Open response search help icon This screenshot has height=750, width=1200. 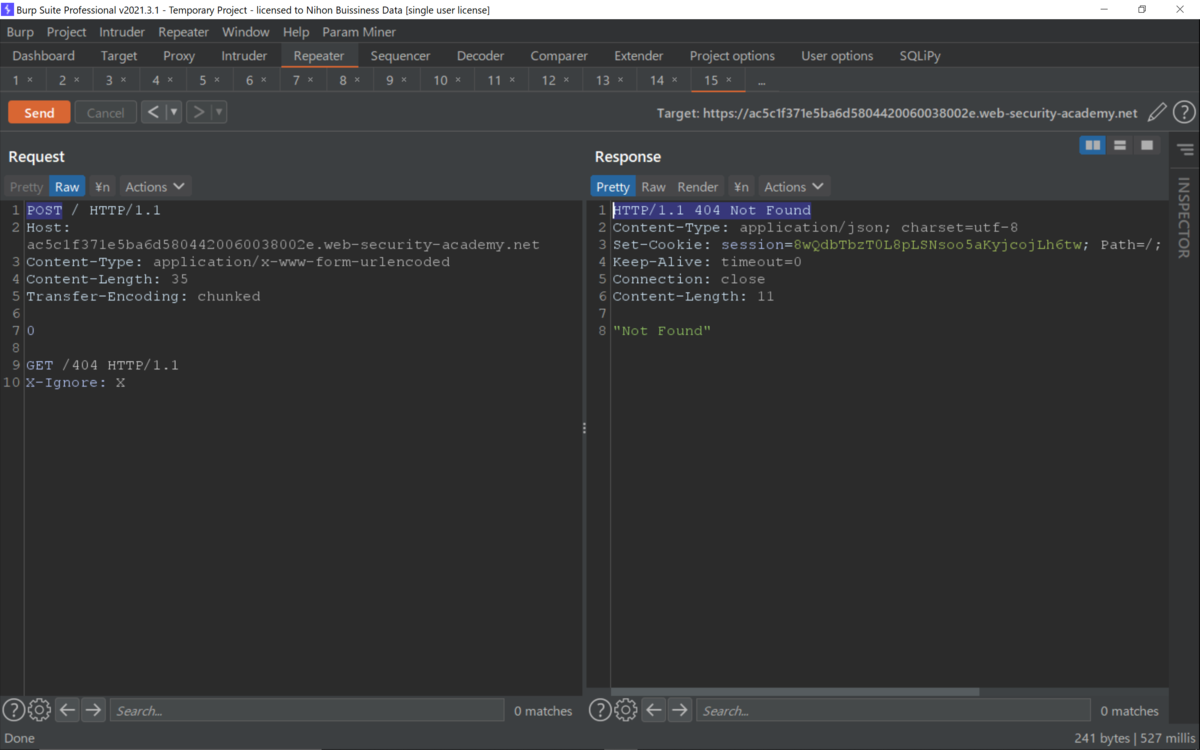click(599, 710)
